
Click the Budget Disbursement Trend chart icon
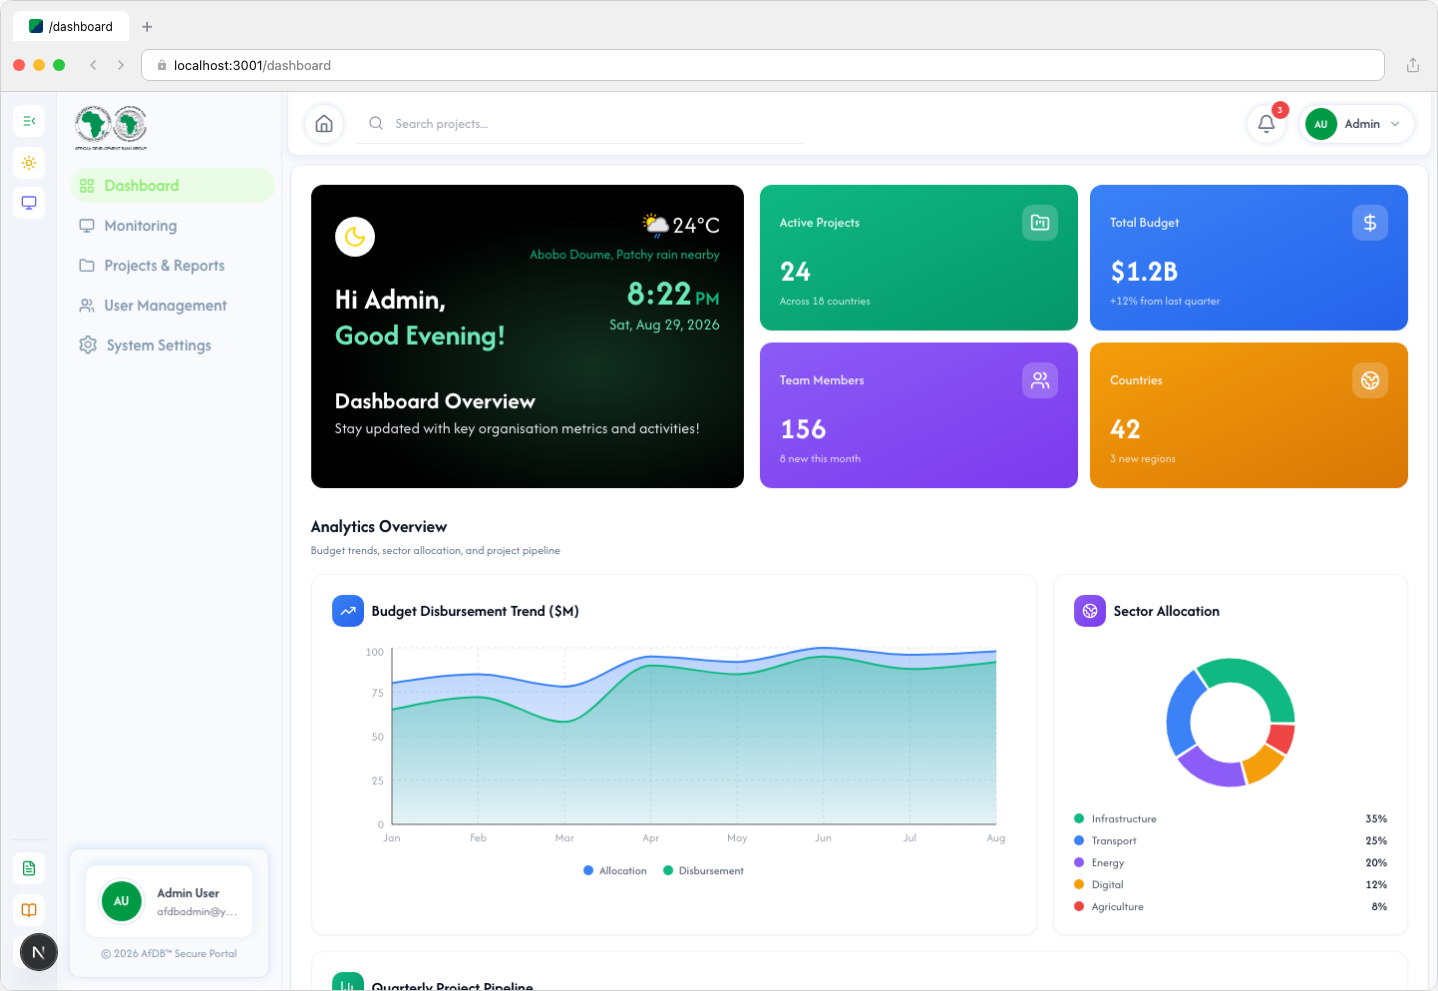point(348,611)
